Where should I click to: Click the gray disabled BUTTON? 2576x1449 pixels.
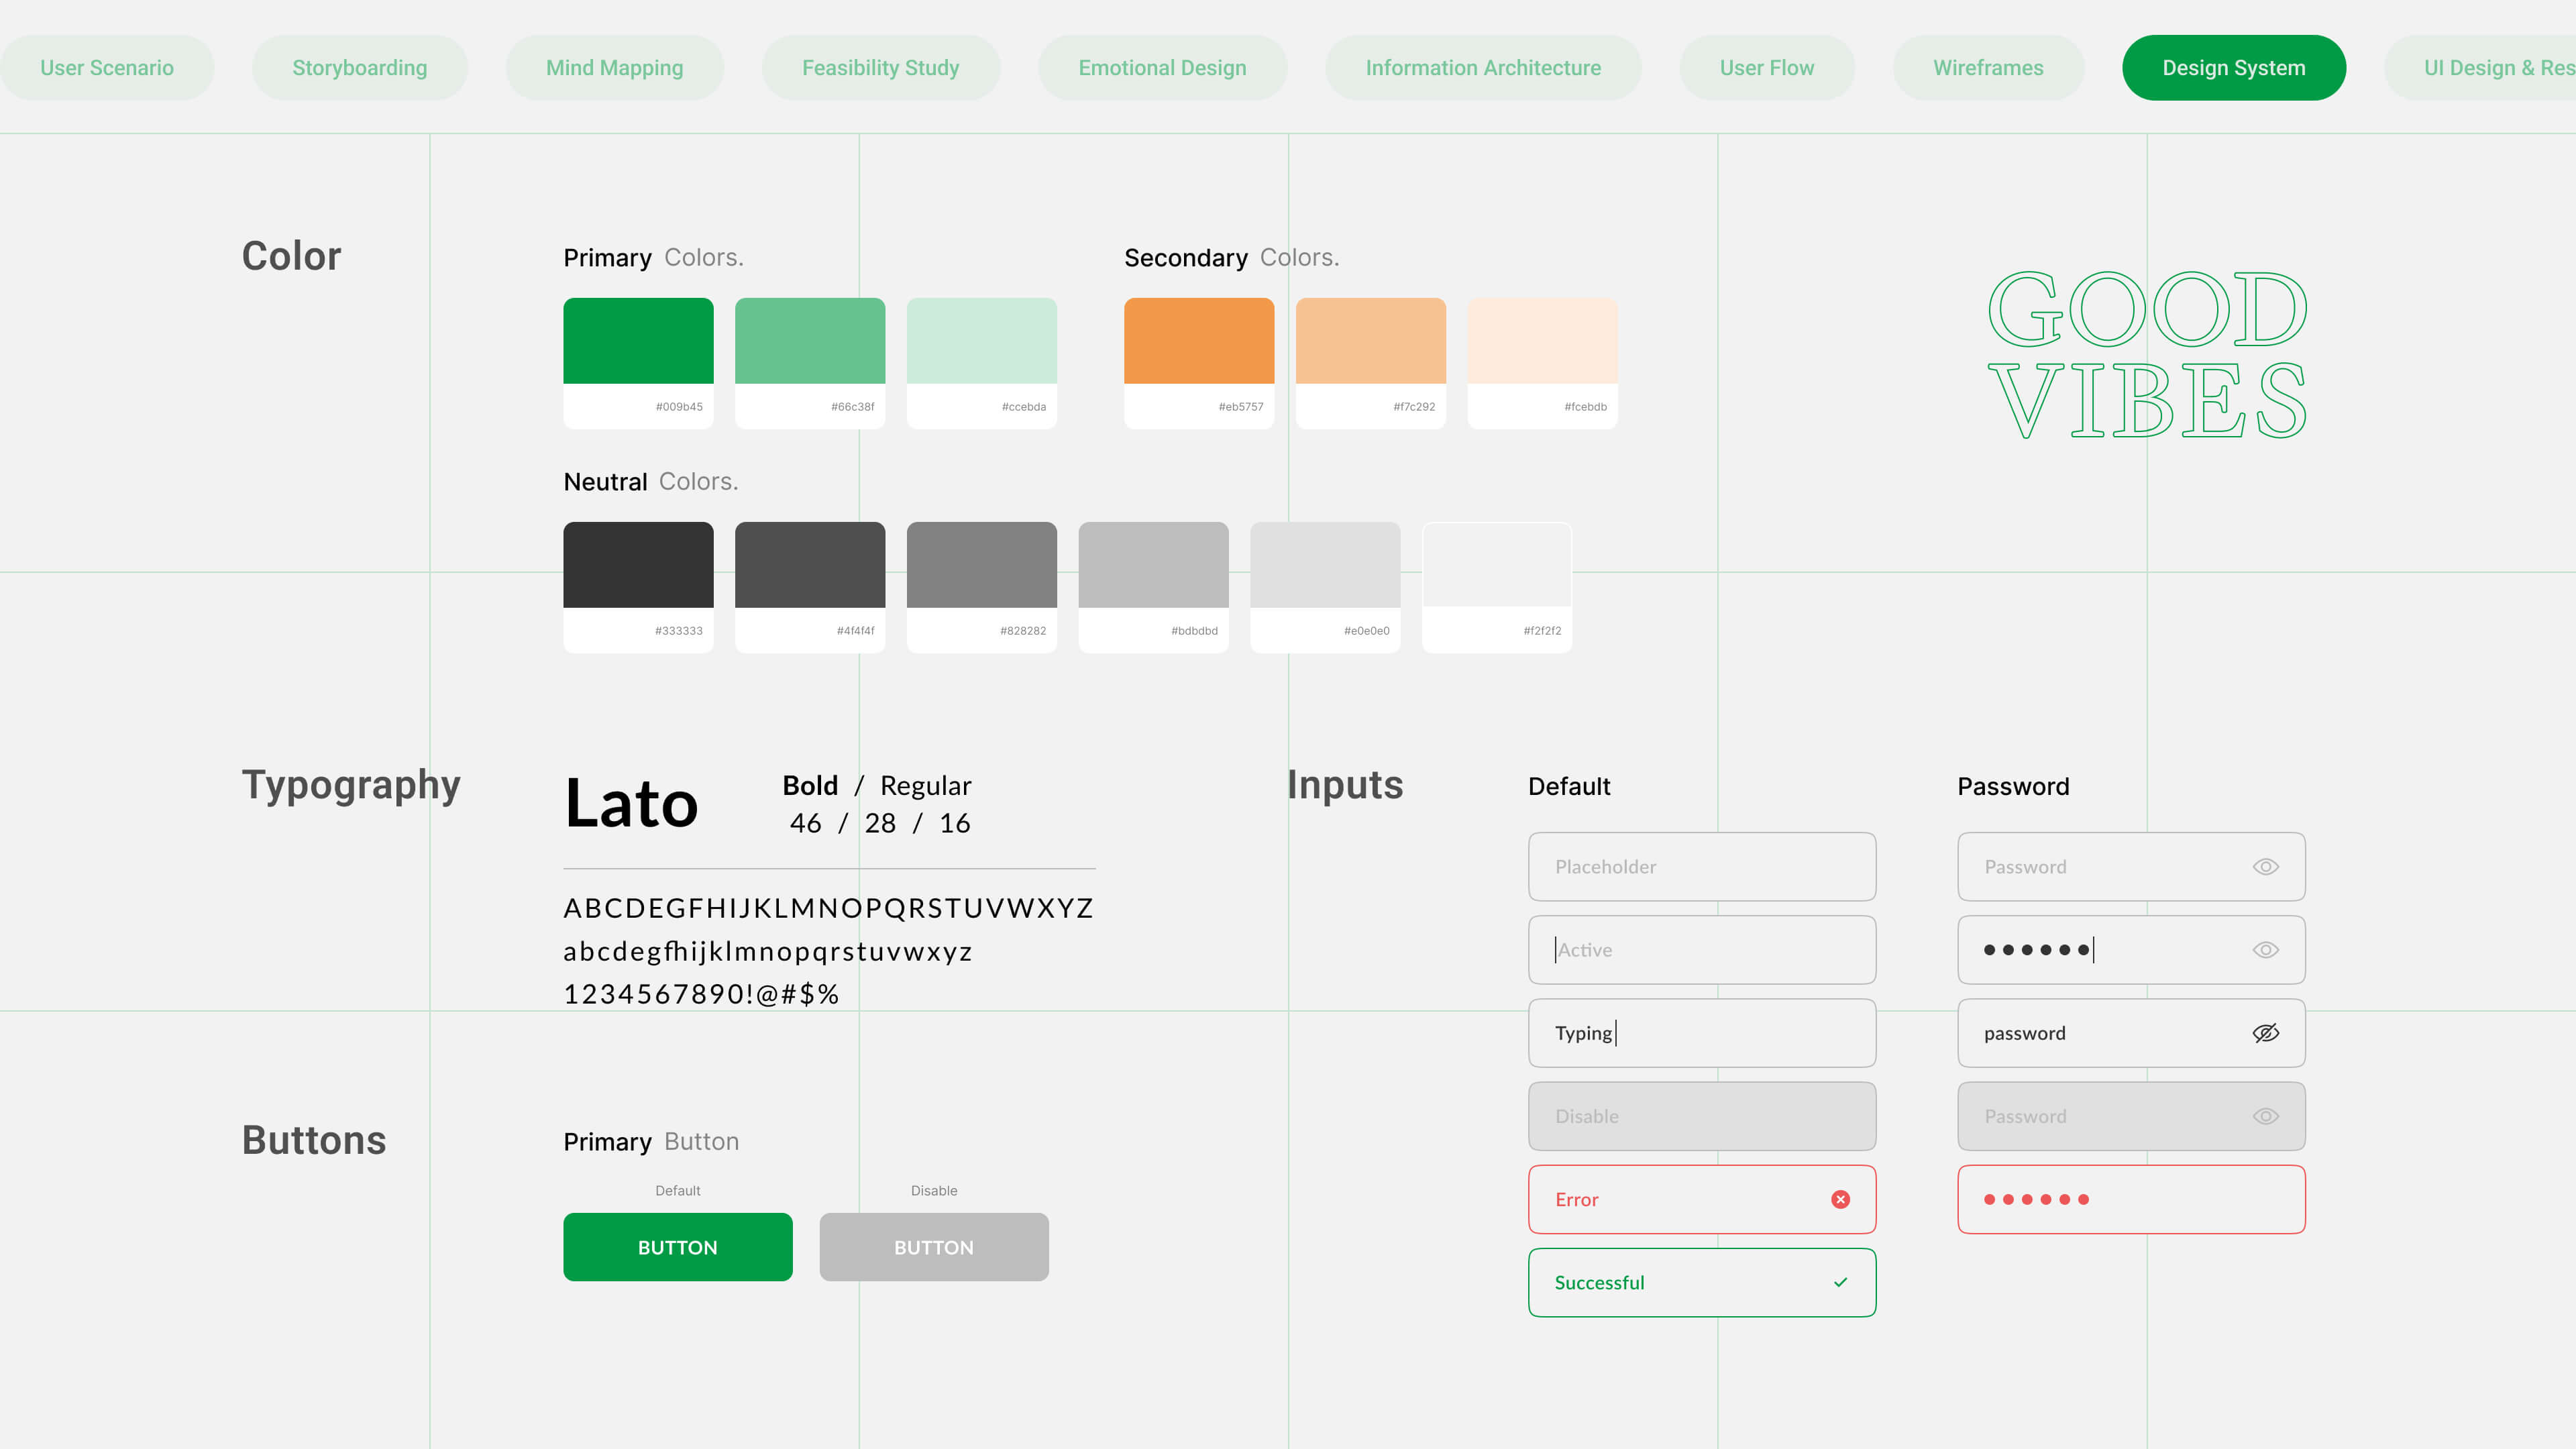(x=933, y=1247)
